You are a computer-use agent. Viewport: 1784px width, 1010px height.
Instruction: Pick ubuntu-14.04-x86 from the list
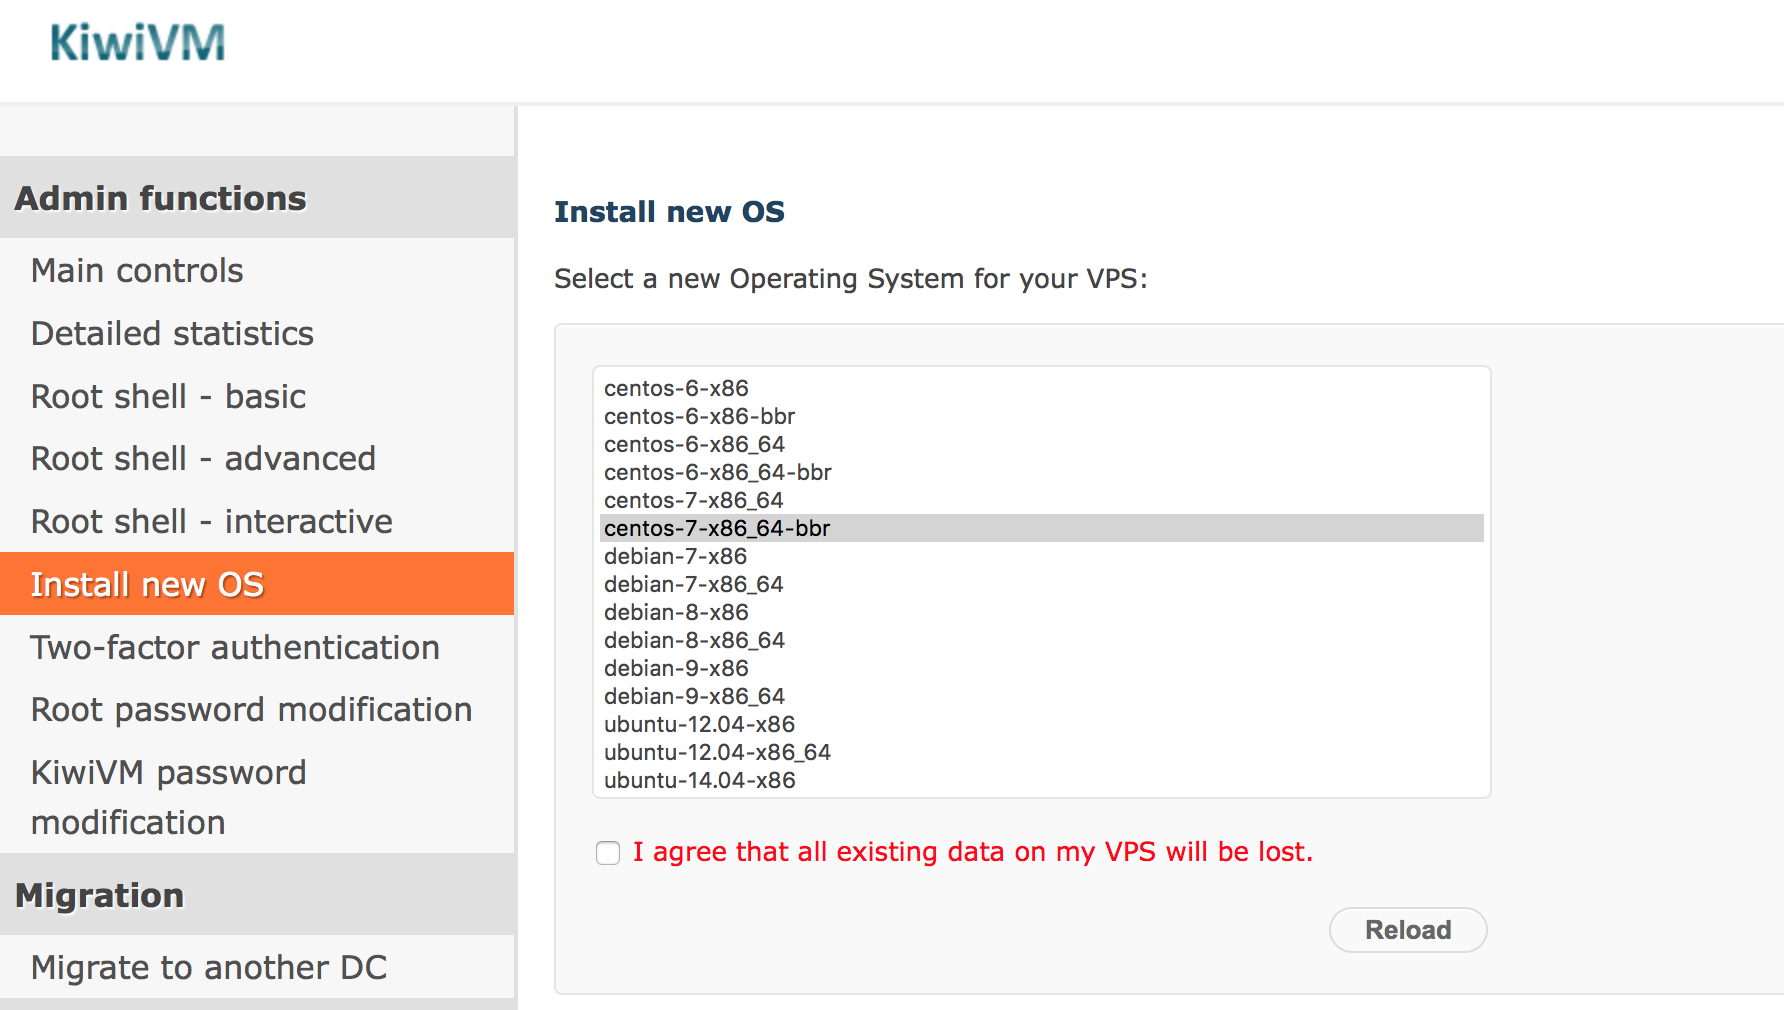(700, 780)
